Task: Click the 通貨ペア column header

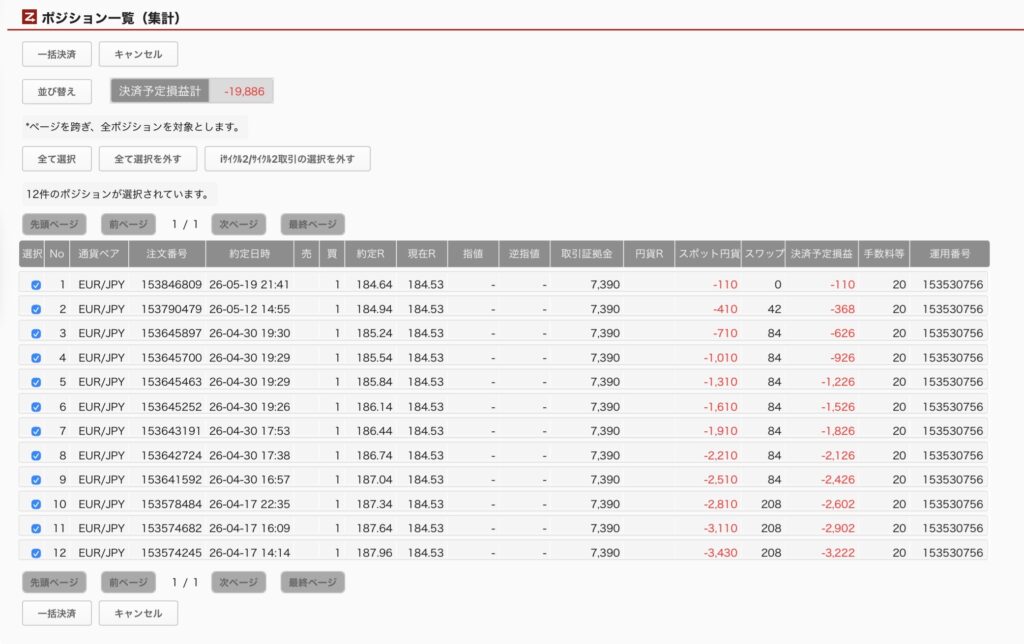Action: (x=99, y=253)
